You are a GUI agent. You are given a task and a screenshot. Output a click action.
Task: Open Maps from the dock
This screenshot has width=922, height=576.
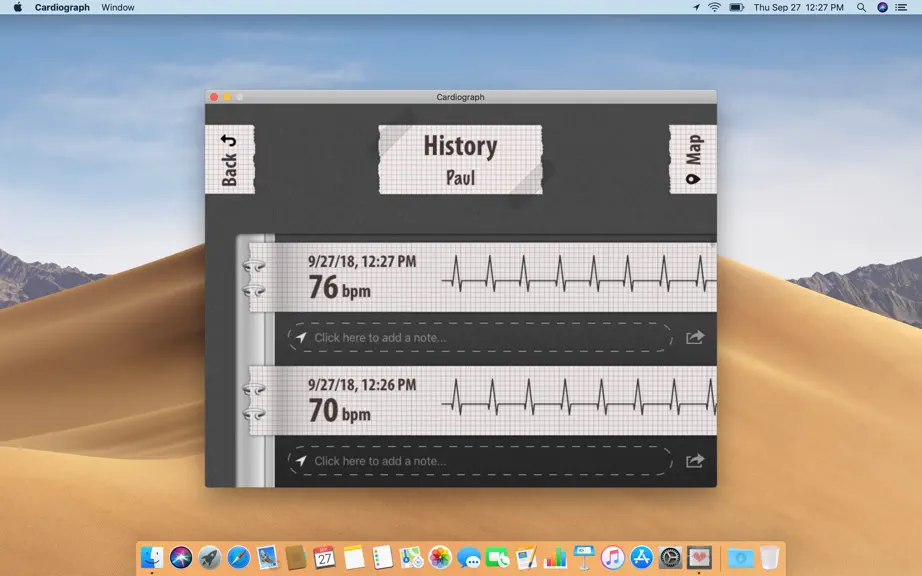(411, 557)
